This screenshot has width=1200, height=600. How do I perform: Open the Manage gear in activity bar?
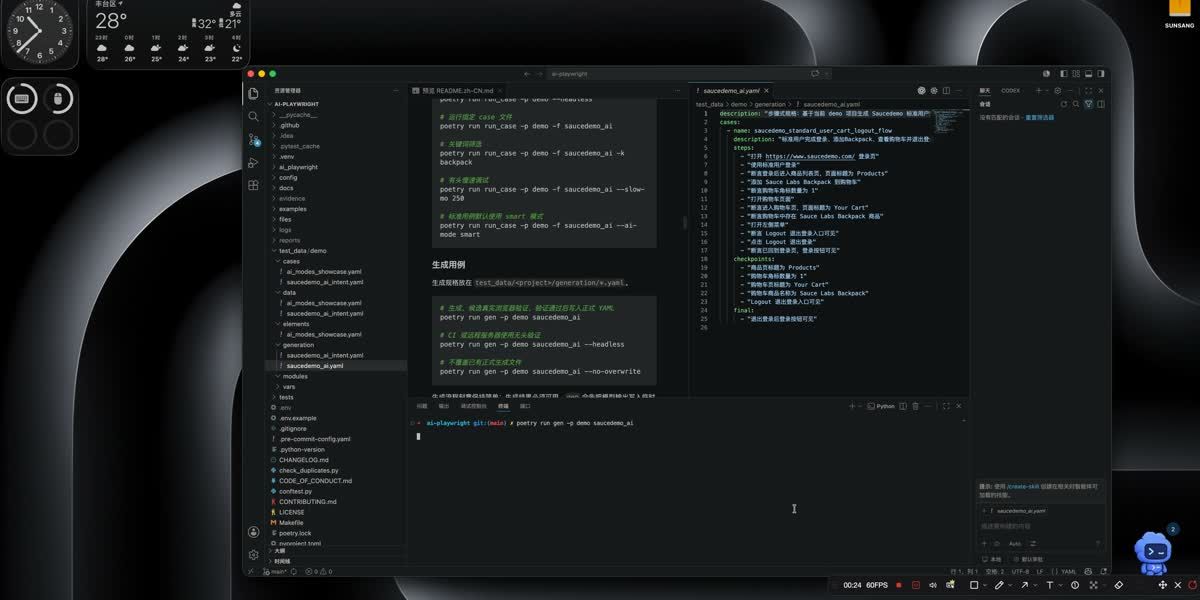coord(254,554)
